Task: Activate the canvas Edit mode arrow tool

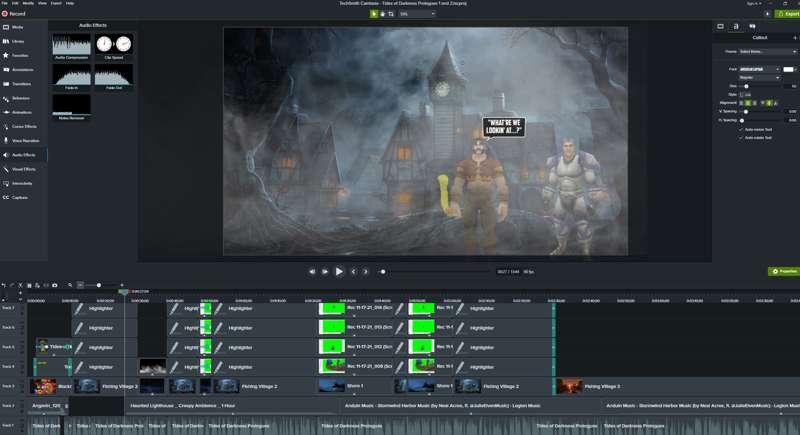Action: (x=374, y=14)
